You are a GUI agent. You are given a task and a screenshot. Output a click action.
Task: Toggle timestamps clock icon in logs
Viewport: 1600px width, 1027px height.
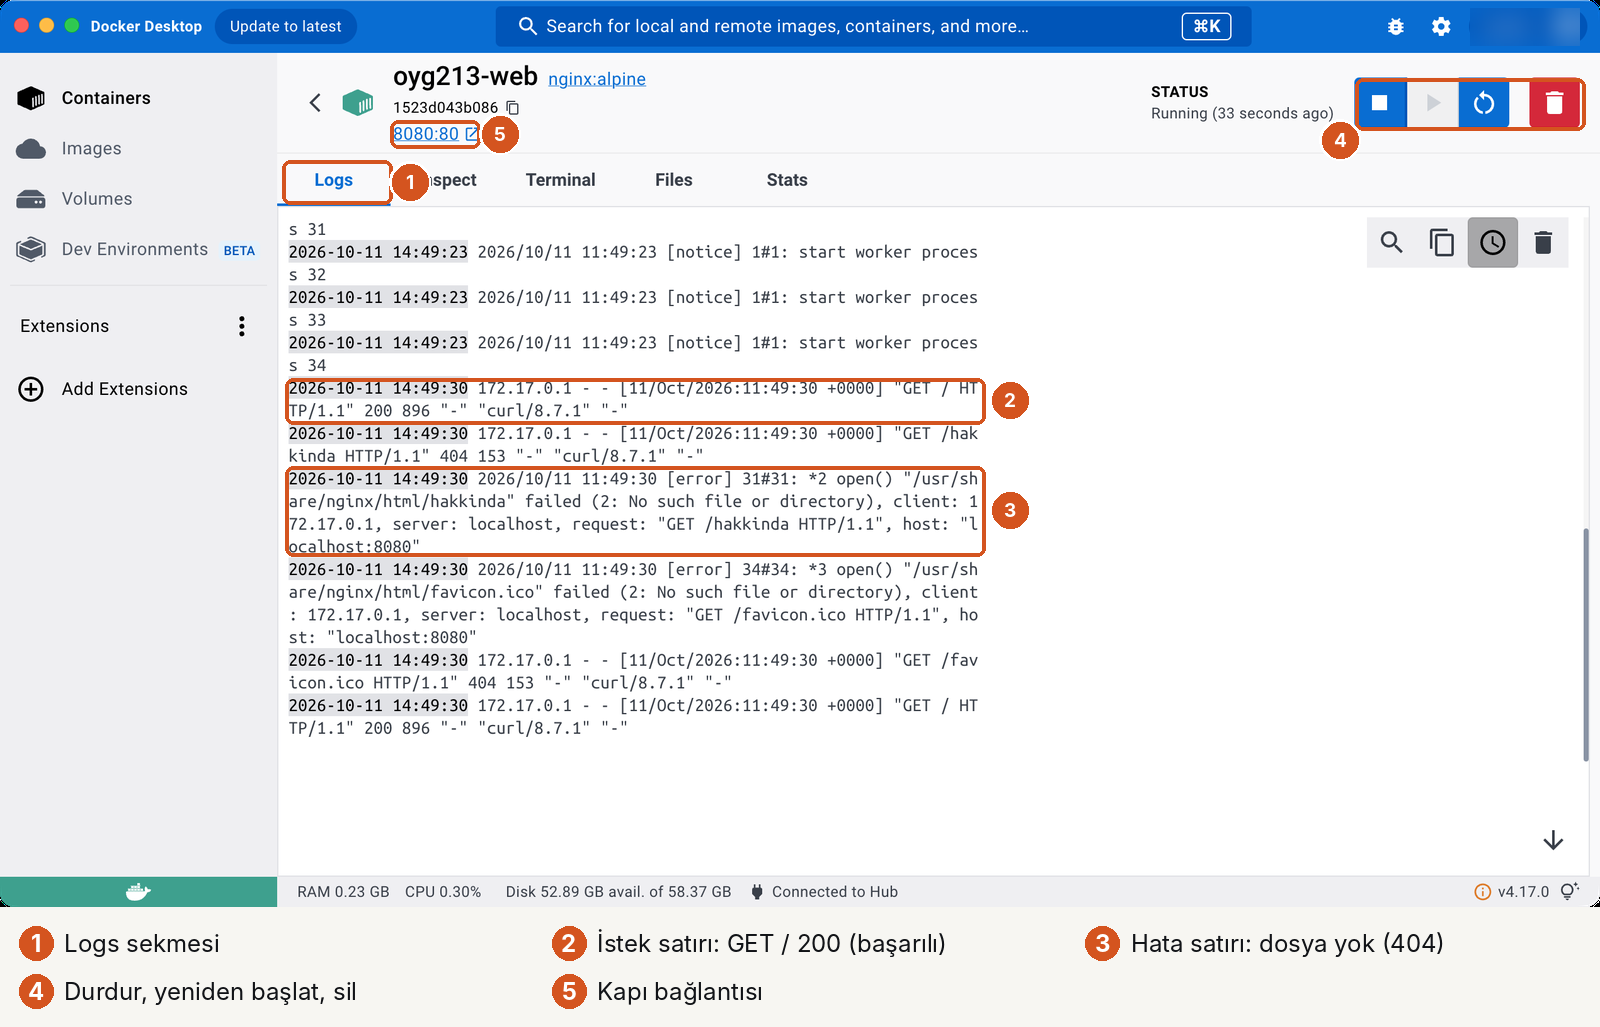point(1492,242)
